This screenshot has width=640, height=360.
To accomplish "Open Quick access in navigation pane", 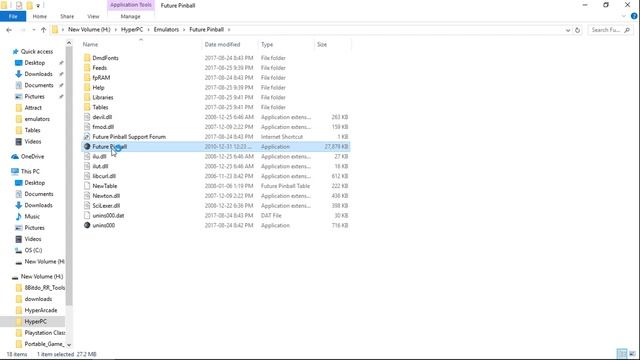I will (x=37, y=51).
